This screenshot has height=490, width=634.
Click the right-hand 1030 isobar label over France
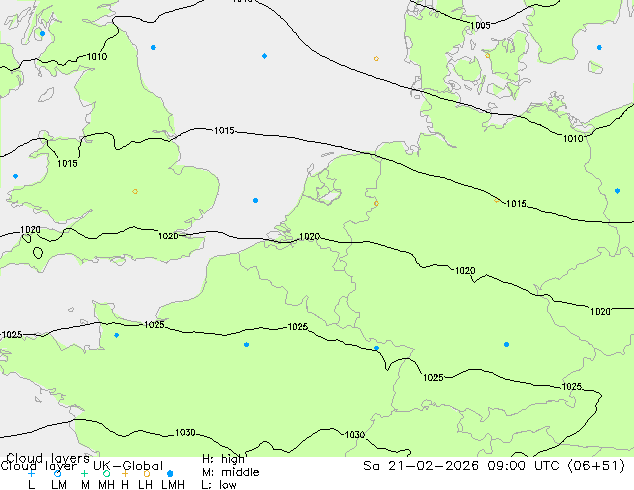click(355, 435)
